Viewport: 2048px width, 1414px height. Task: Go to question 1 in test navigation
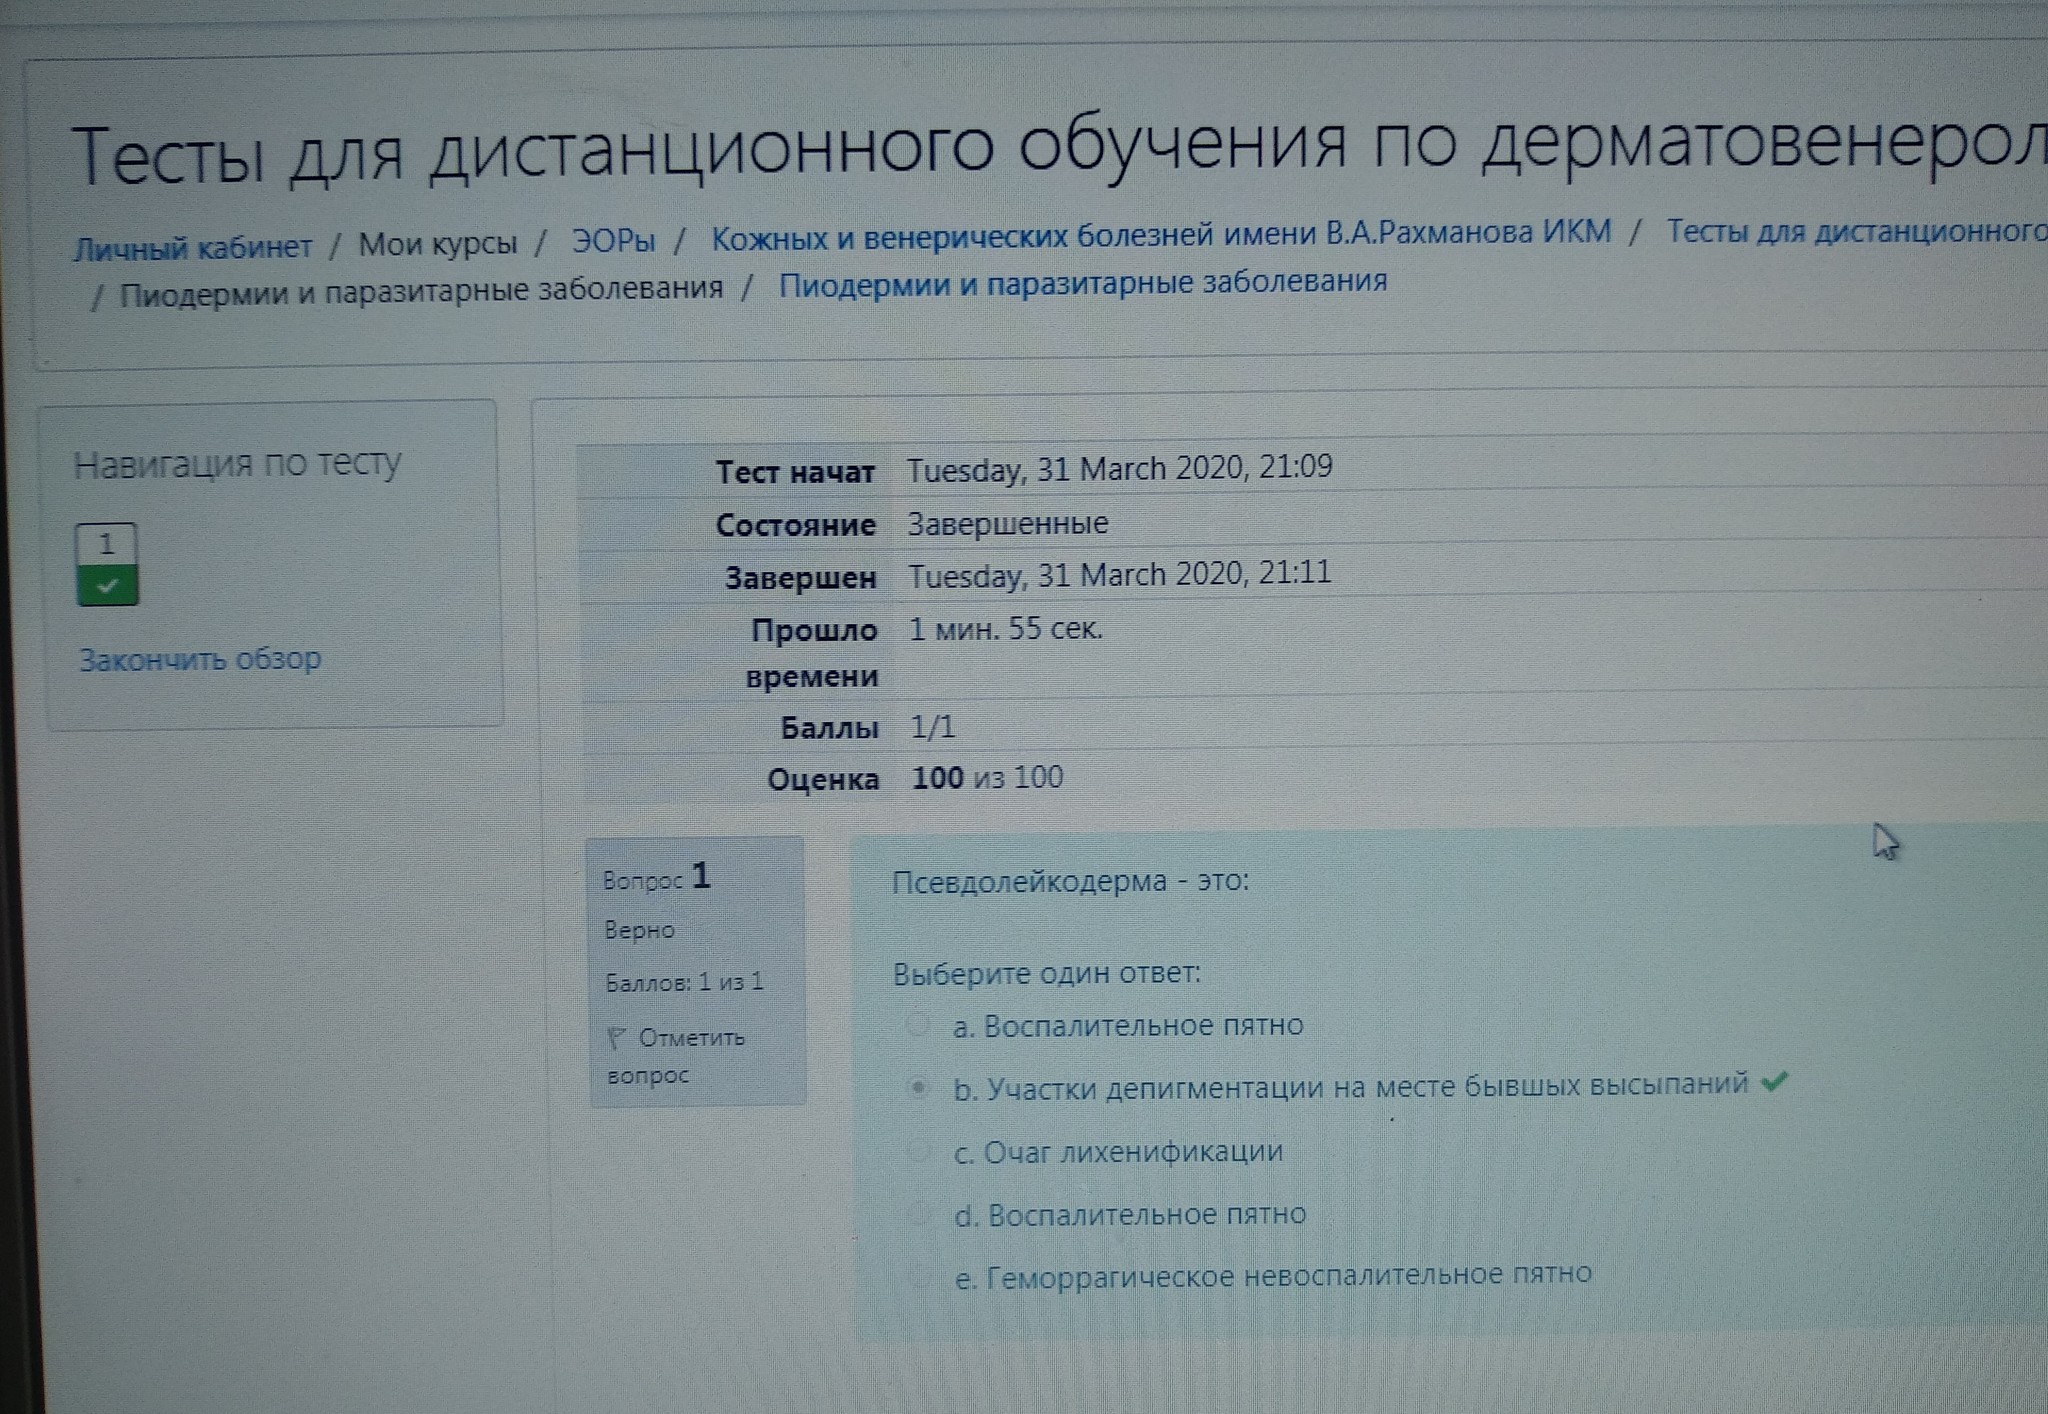(107, 564)
